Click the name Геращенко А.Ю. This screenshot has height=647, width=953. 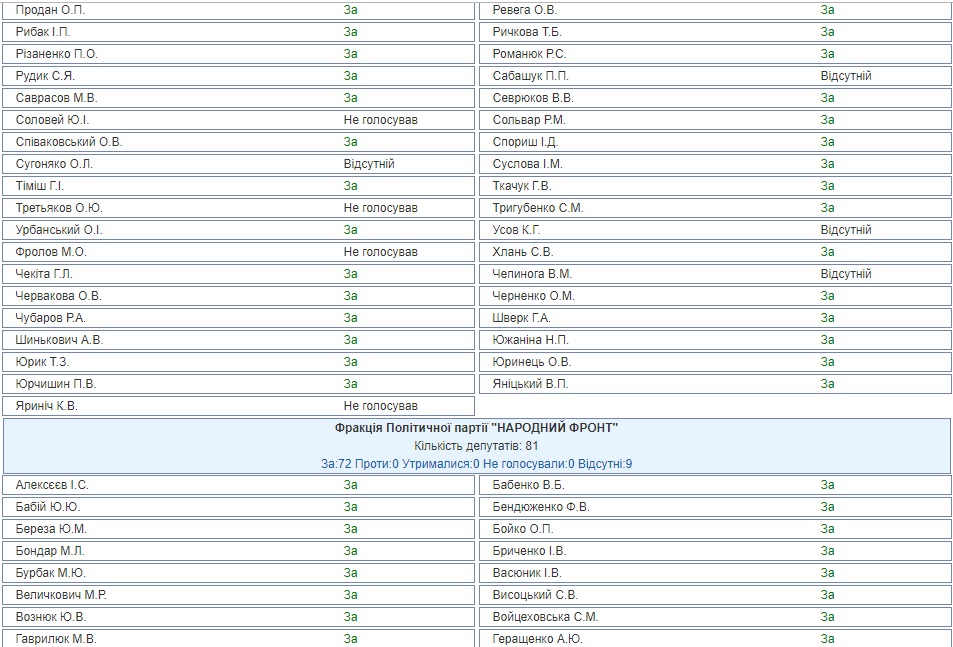537,639
